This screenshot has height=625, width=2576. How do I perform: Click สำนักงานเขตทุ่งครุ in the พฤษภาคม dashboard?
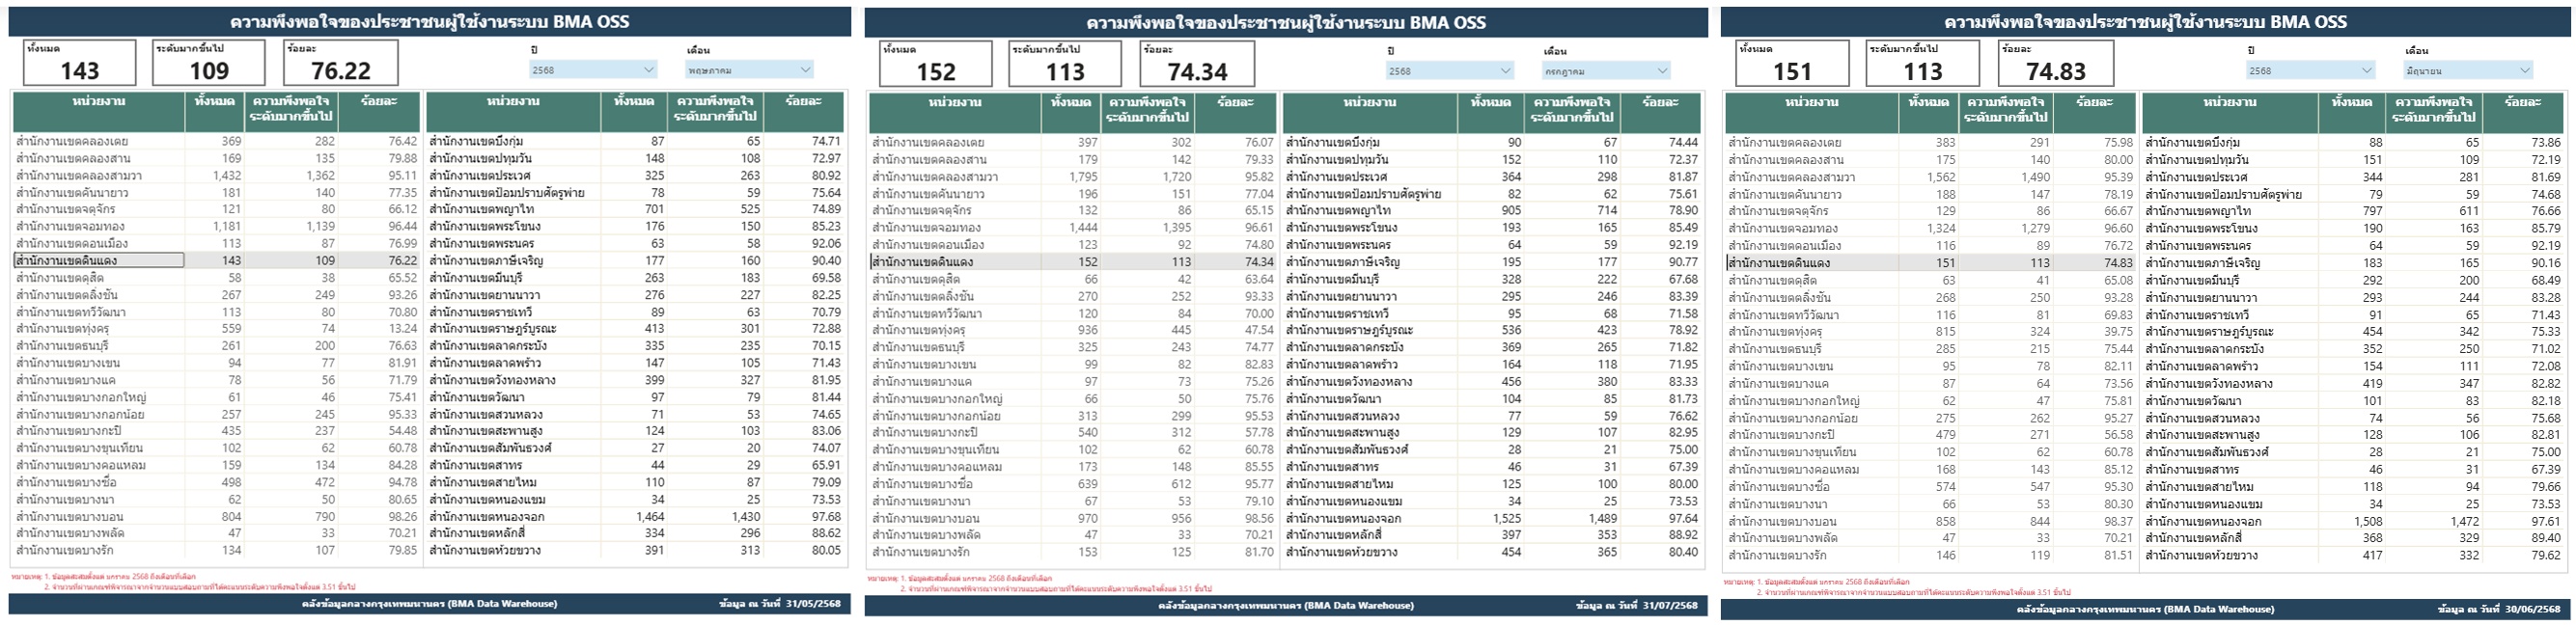(x=63, y=329)
